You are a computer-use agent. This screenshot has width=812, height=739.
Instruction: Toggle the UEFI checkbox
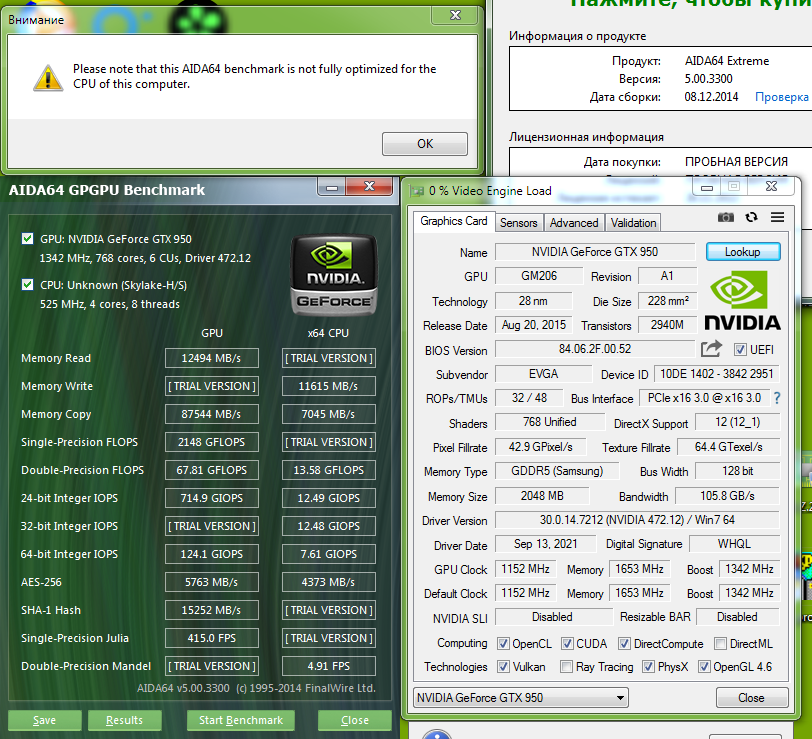pyautogui.click(x=740, y=350)
